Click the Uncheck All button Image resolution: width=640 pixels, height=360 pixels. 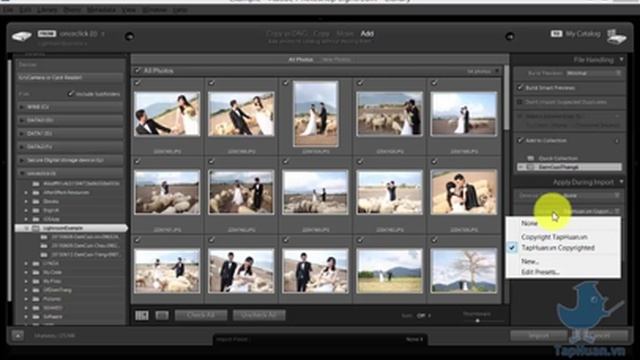pyautogui.click(x=259, y=315)
